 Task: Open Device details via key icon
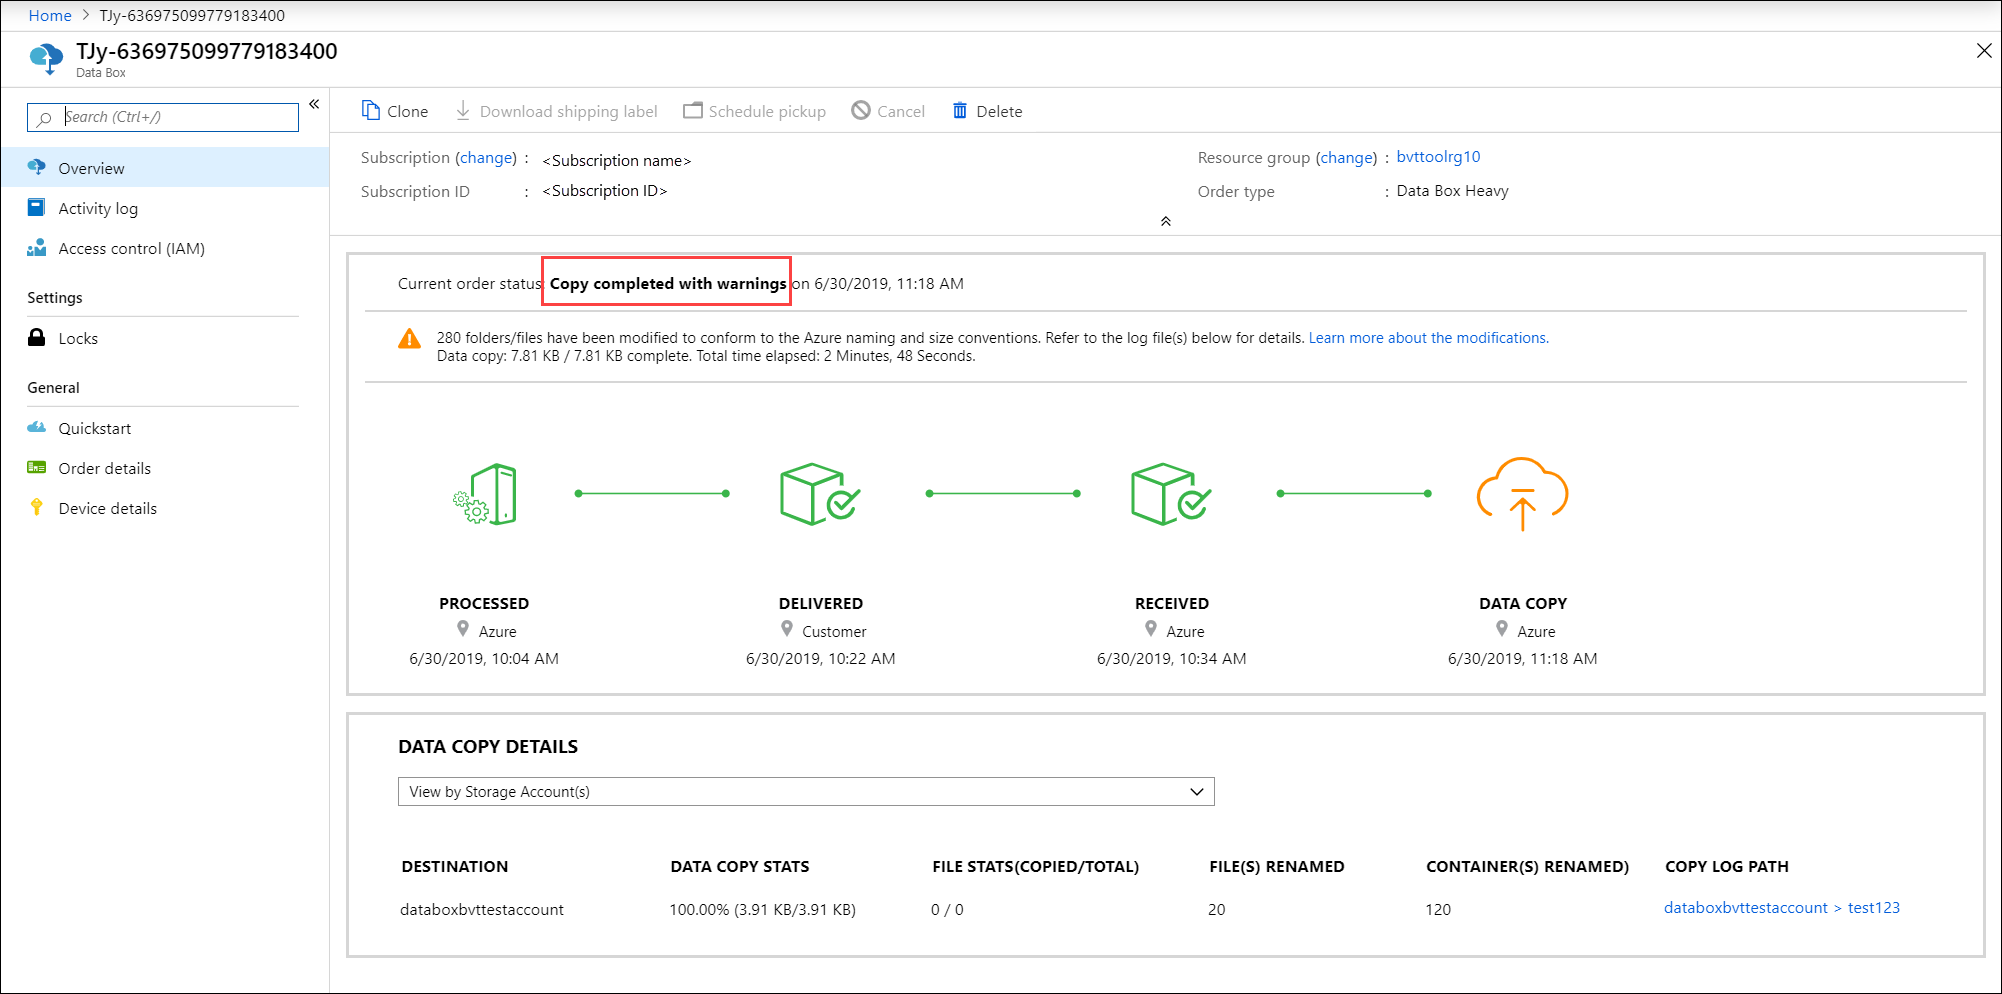[37, 508]
